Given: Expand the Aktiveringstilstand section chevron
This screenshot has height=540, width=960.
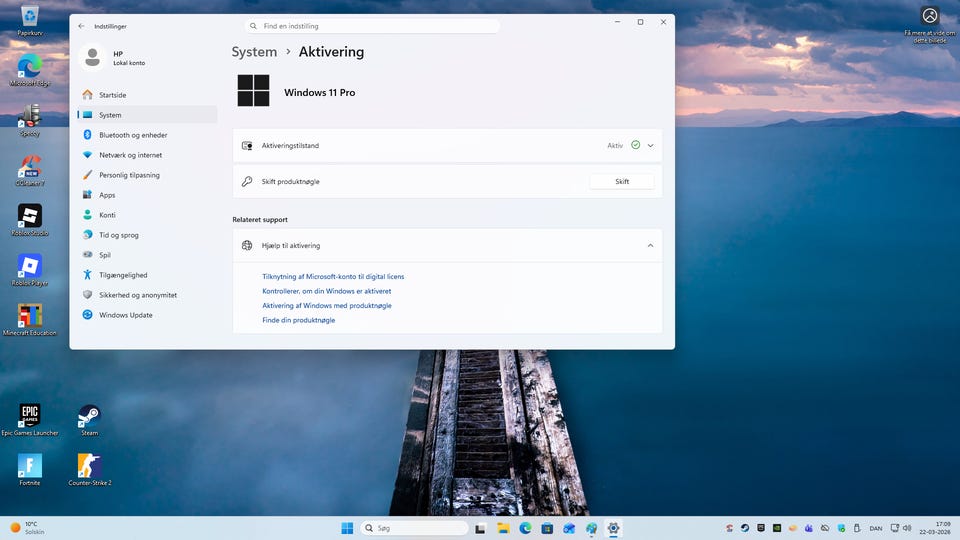Looking at the screenshot, I should pyautogui.click(x=650, y=146).
